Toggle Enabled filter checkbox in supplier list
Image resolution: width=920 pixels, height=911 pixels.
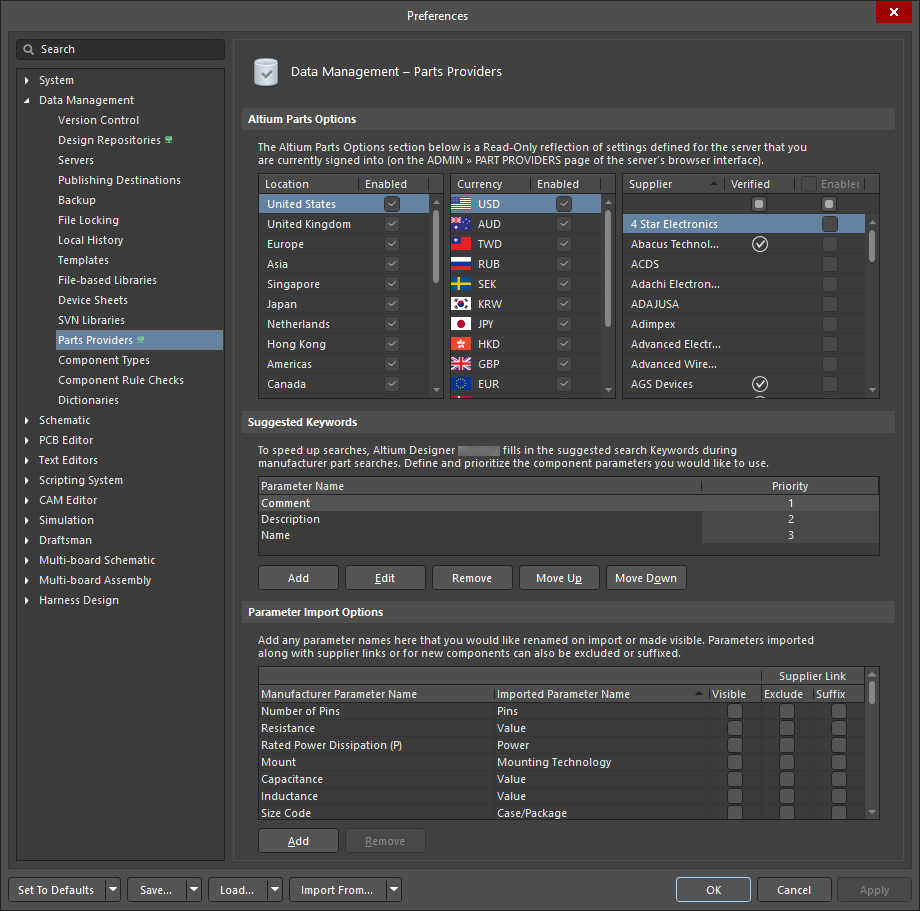point(828,204)
